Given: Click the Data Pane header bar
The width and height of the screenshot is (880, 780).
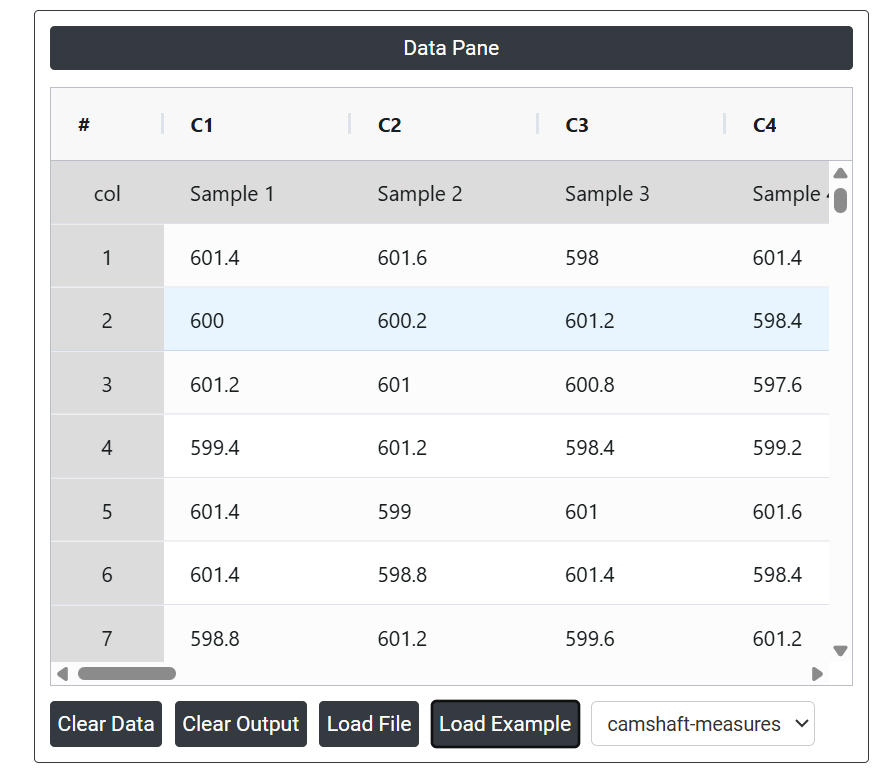Looking at the screenshot, I should [451, 48].
